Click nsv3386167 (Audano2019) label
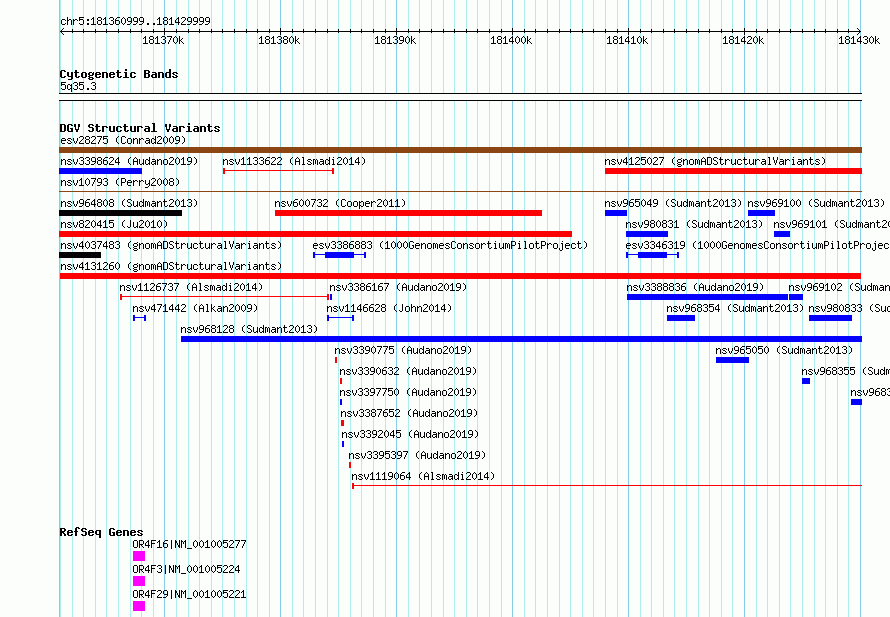 pos(398,287)
